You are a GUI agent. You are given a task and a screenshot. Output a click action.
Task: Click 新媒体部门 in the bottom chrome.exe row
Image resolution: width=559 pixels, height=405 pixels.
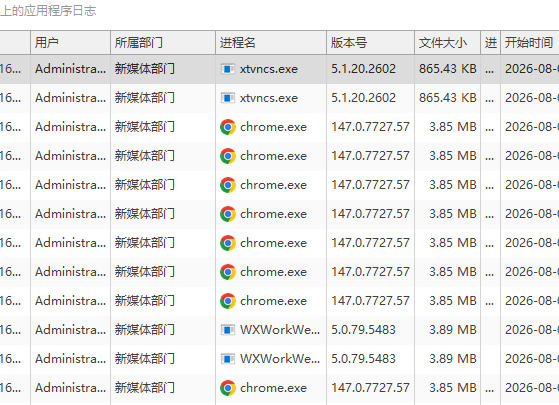145,388
